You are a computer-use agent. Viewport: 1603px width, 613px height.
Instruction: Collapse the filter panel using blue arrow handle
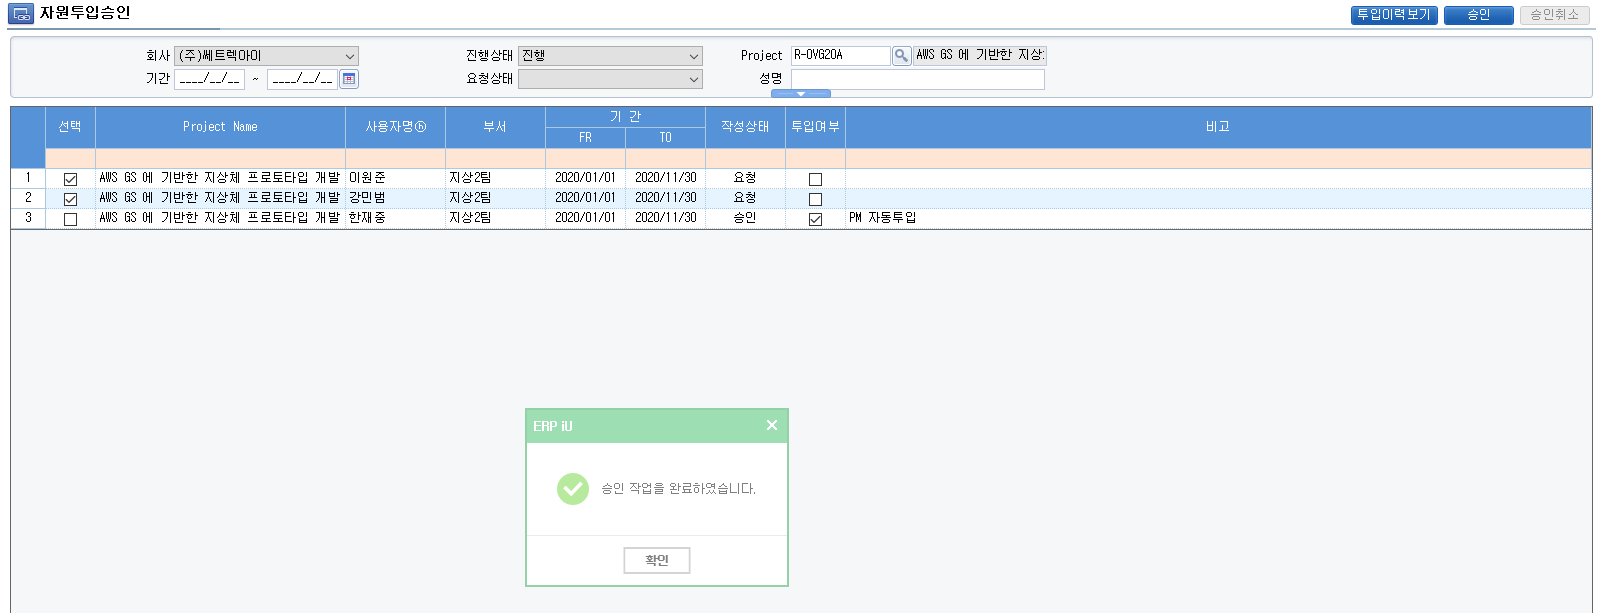(800, 94)
